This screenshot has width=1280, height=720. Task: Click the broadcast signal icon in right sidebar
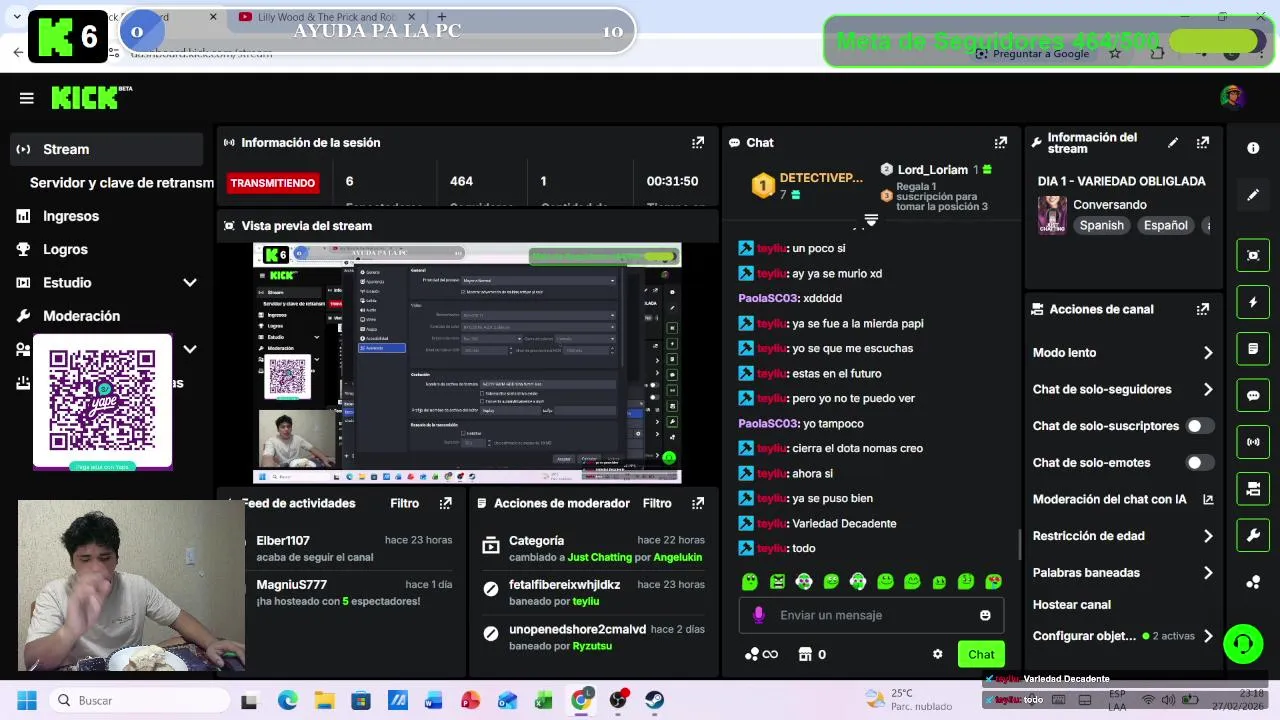click(1253, 441)
